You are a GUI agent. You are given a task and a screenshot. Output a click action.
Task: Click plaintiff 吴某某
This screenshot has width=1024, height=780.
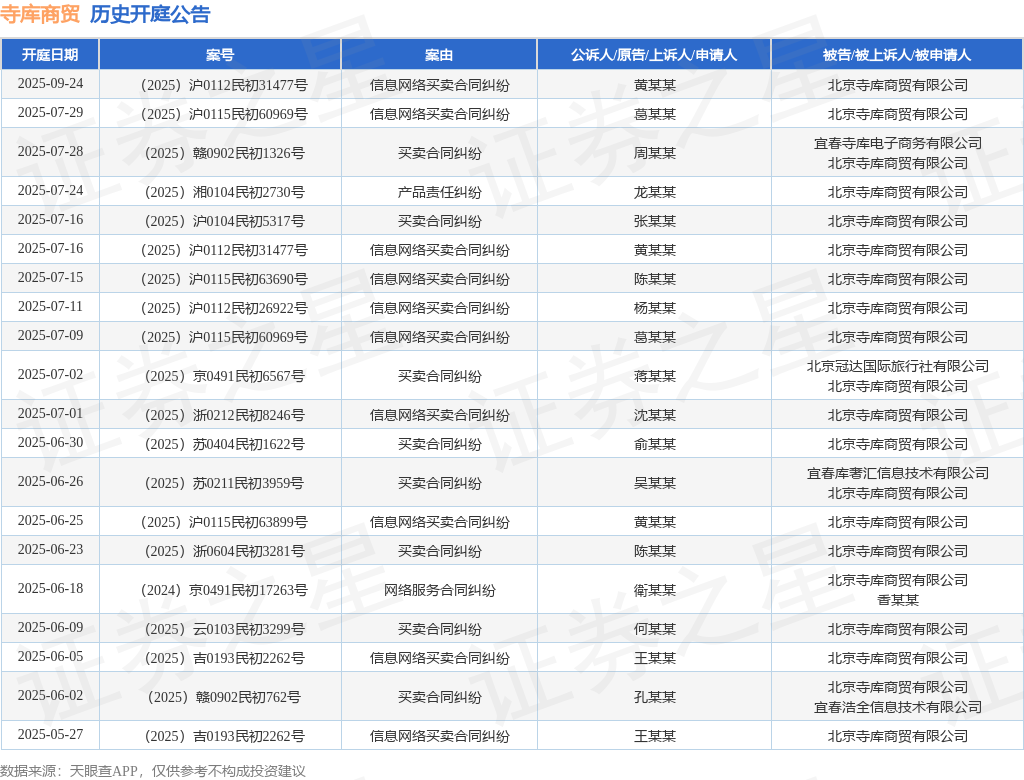point(654,483)
